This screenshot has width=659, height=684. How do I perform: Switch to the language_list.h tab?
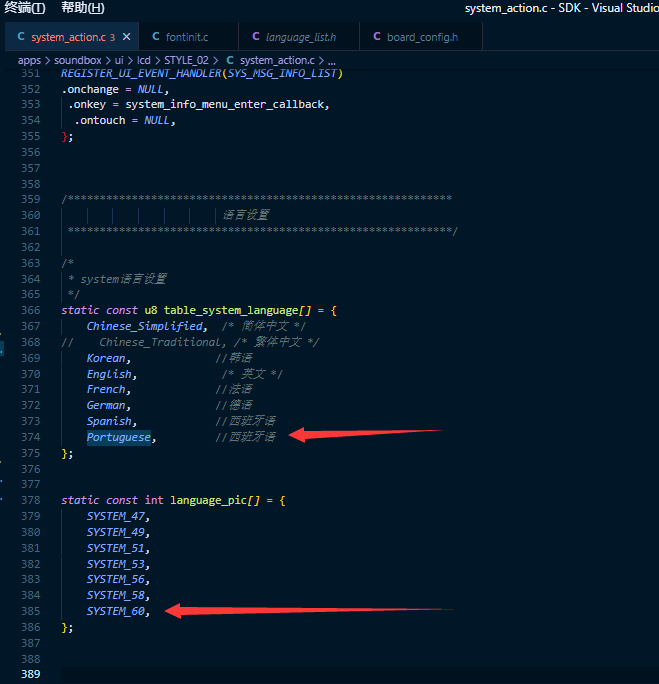pyautogui.click(x=300, y=37)
